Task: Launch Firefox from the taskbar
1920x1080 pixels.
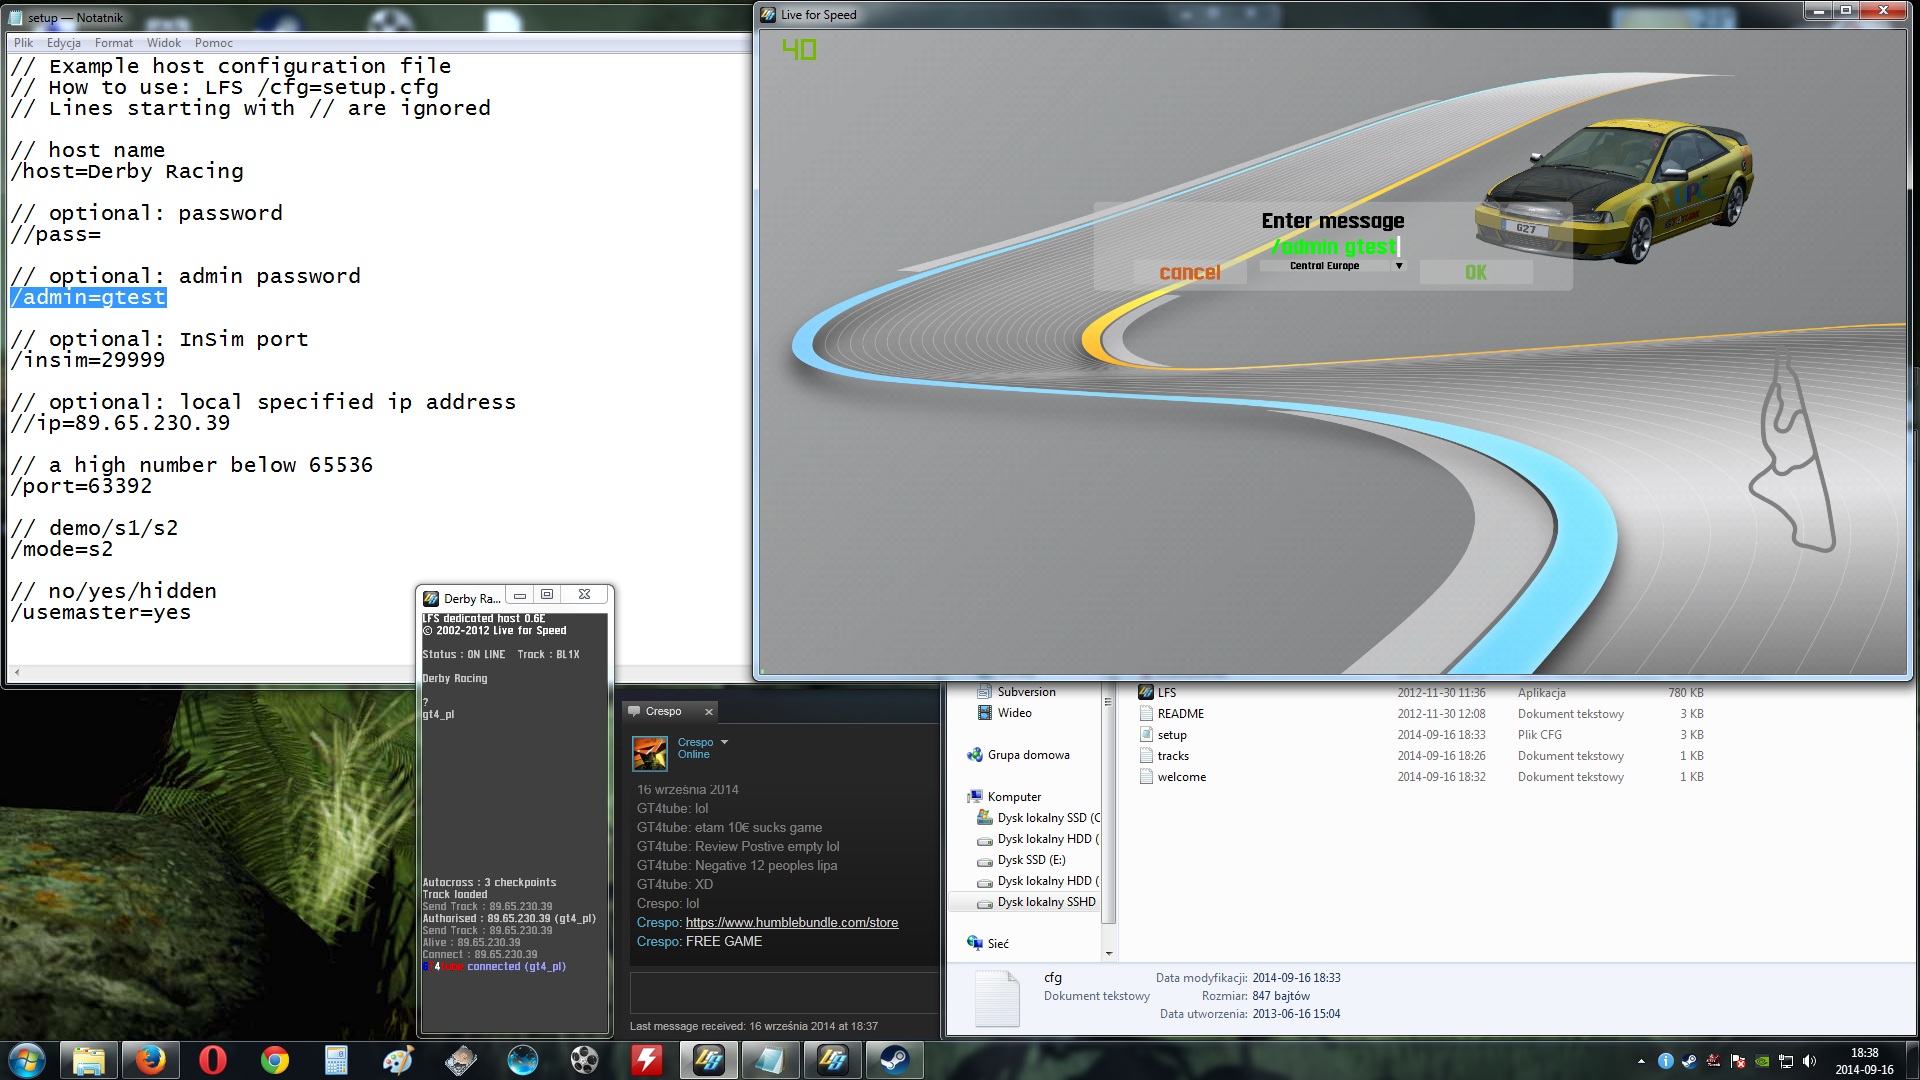Action: coord(151,1060)
